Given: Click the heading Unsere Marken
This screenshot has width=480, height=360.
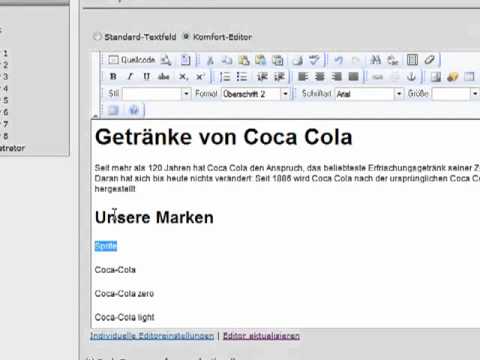Looking at the screenshot, I should pyautogui.click(x=154, y=217).
